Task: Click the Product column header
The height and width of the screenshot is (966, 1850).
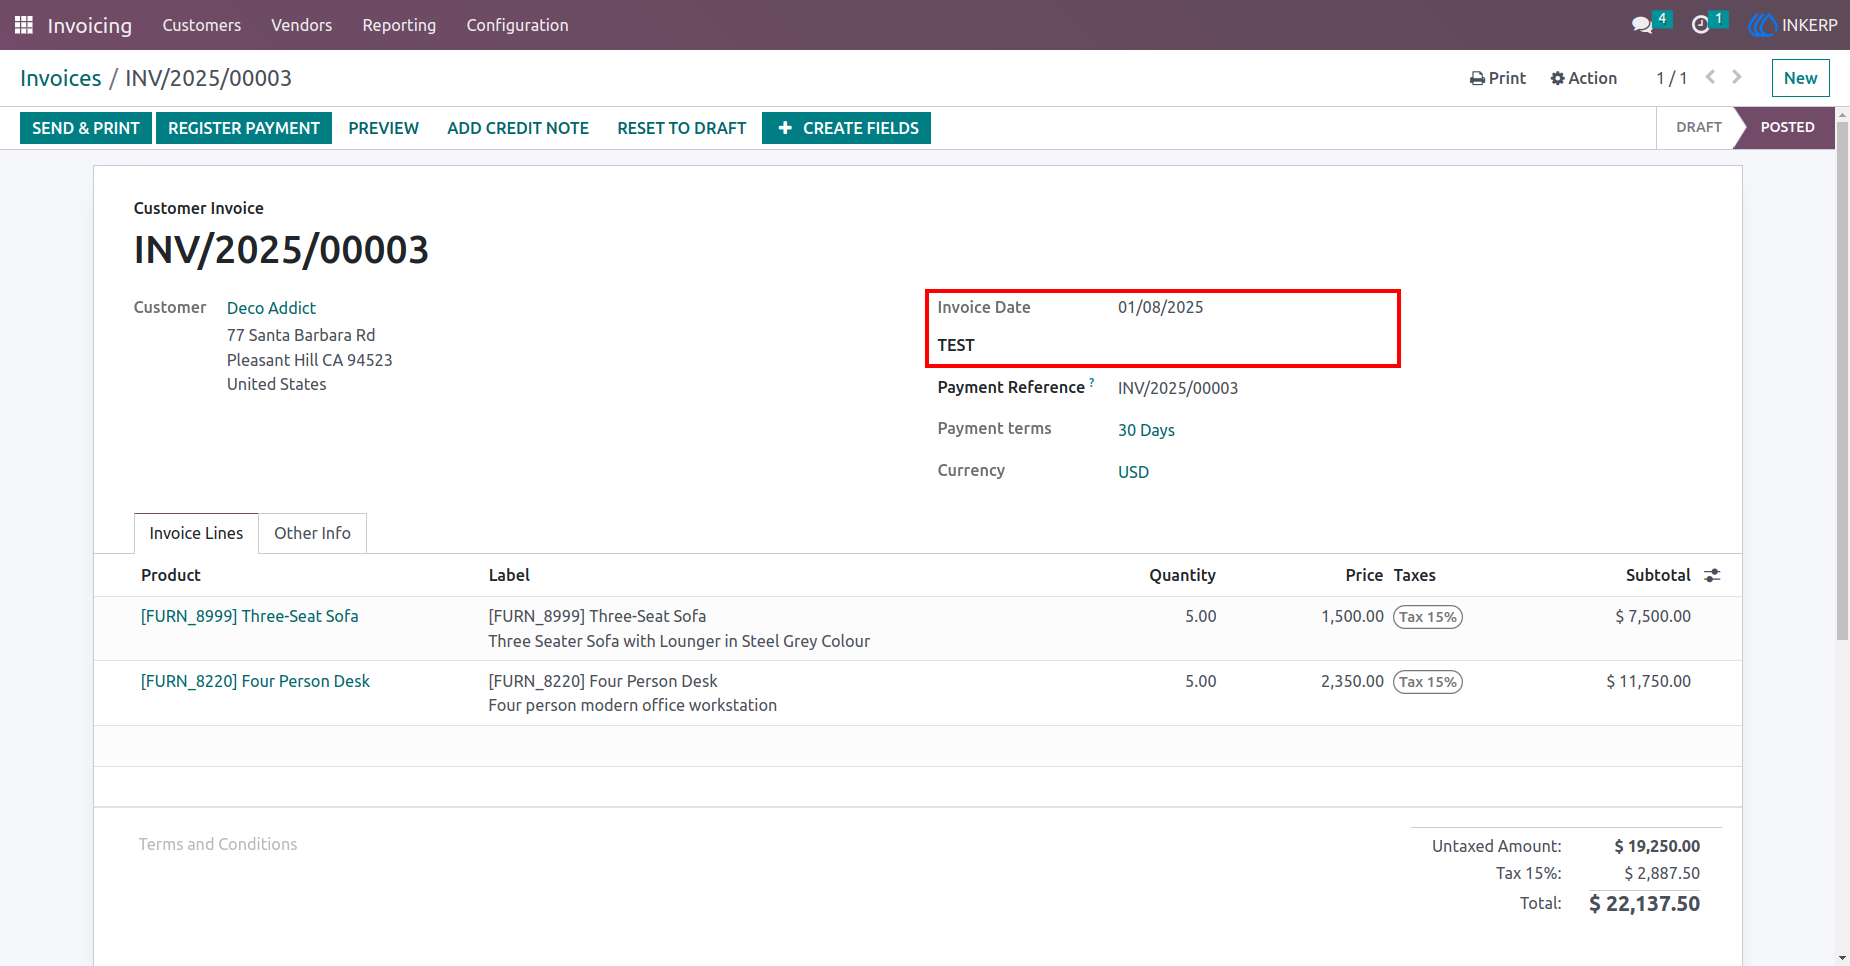Action: click(171, 575)
